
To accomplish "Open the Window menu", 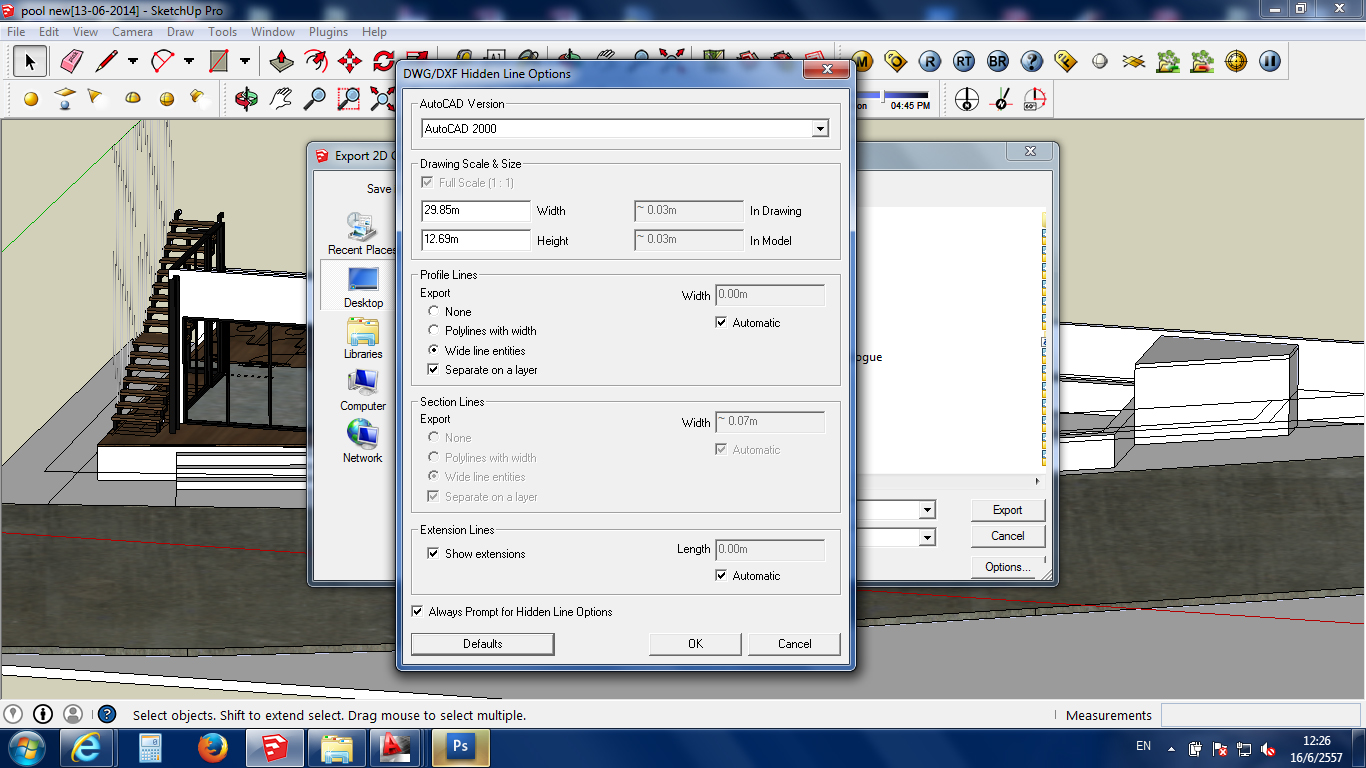I will click(x=272, y=32).
